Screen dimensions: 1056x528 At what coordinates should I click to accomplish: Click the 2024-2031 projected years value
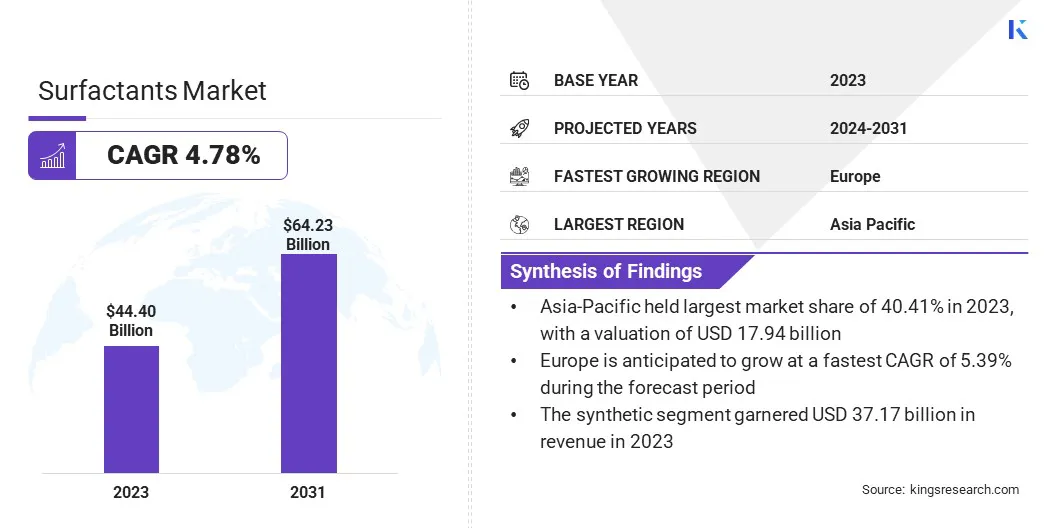(x=868, y=128)
